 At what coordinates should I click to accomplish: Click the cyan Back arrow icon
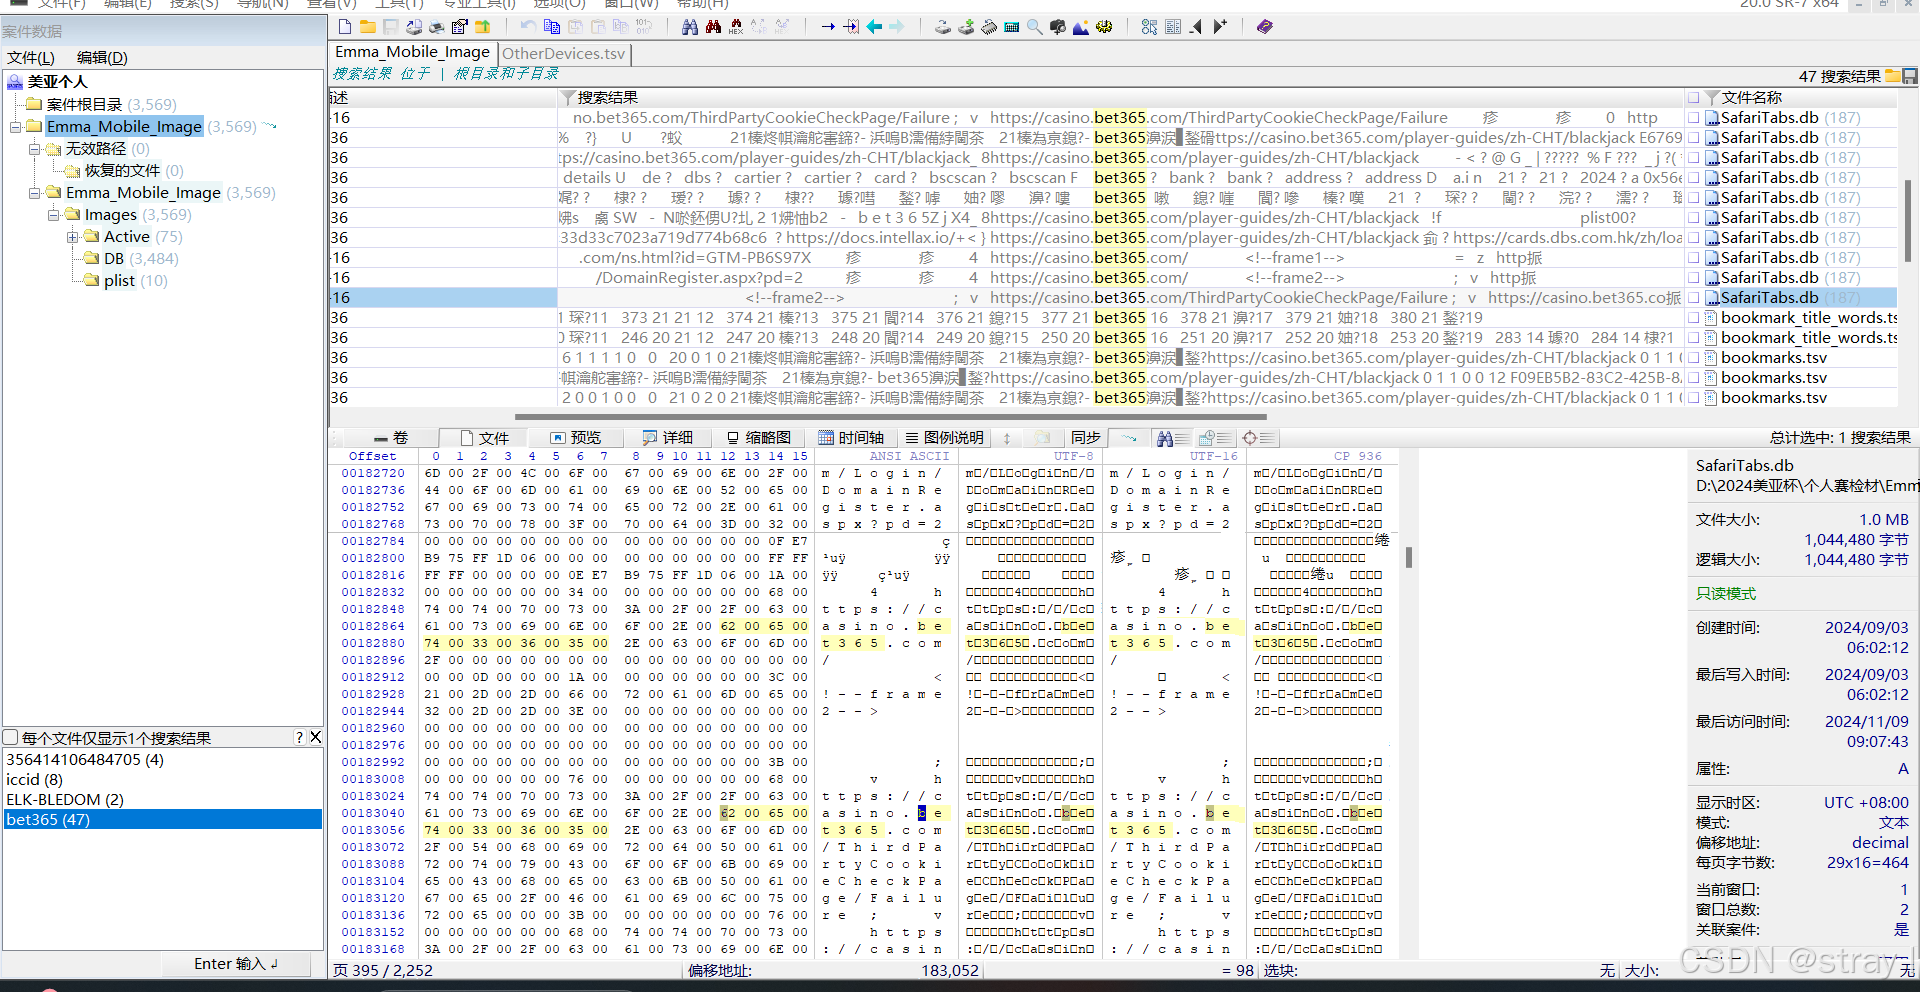point(874,27)
